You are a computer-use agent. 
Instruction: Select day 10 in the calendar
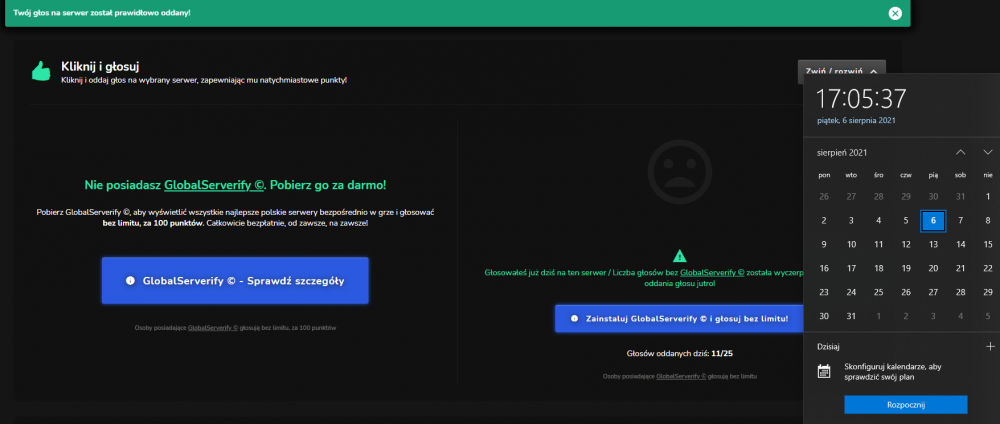[851, 244]
